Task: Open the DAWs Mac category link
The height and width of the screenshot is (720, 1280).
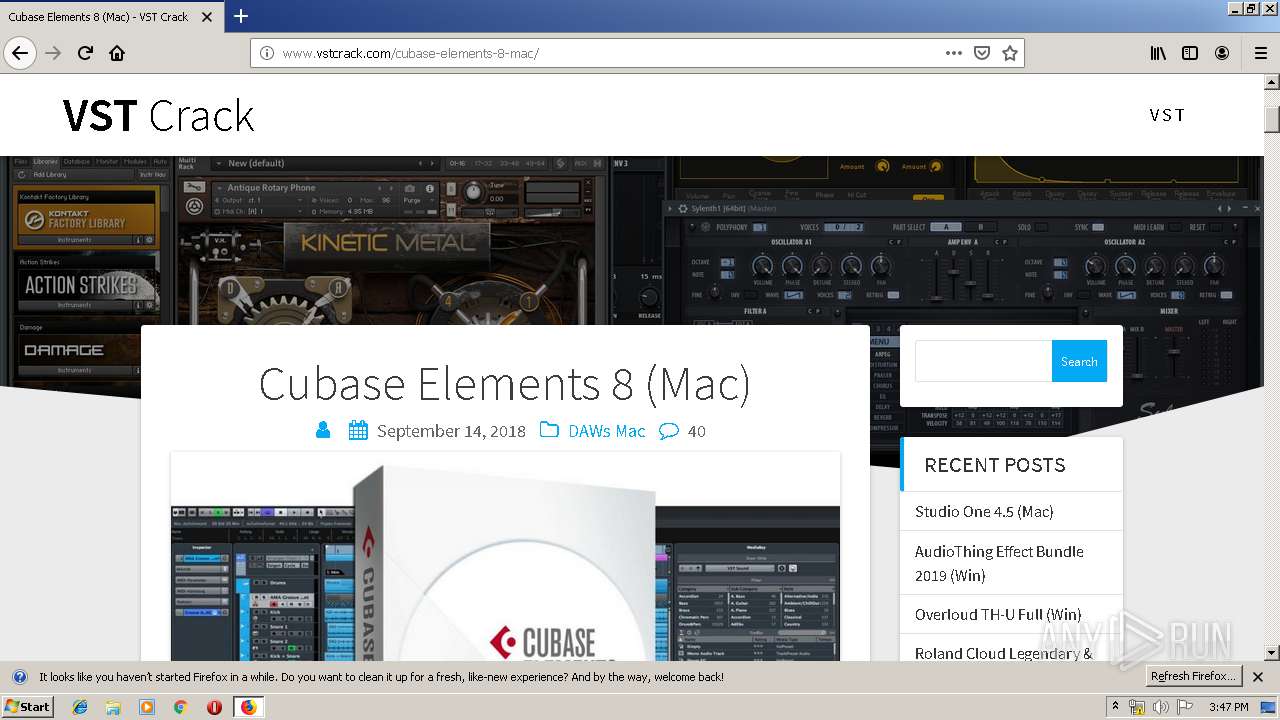Action: point(607,431)
